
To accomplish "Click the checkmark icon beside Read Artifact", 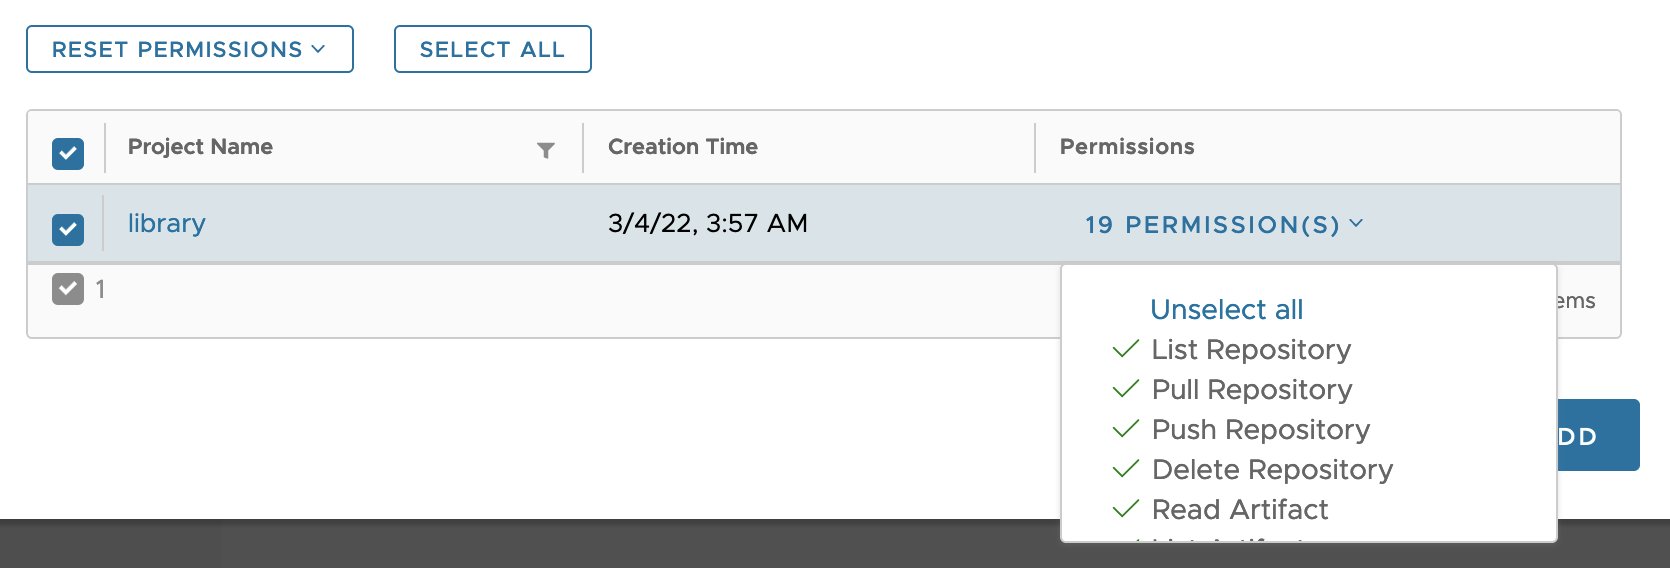I will [x=1126, y=509].
